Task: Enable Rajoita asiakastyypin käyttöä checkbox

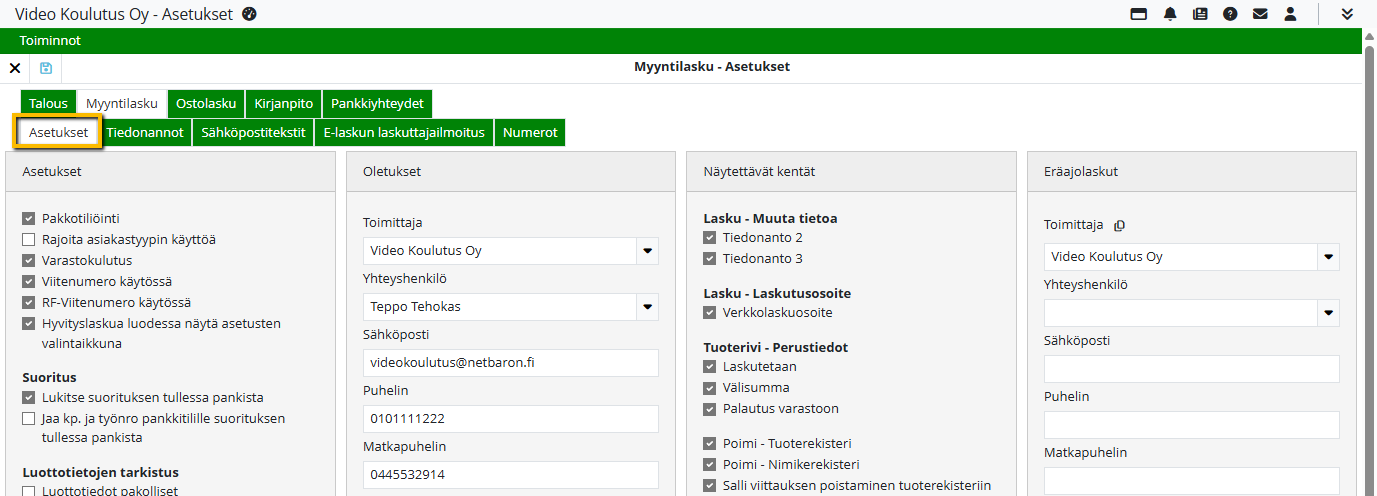Action: pos(28,239)
